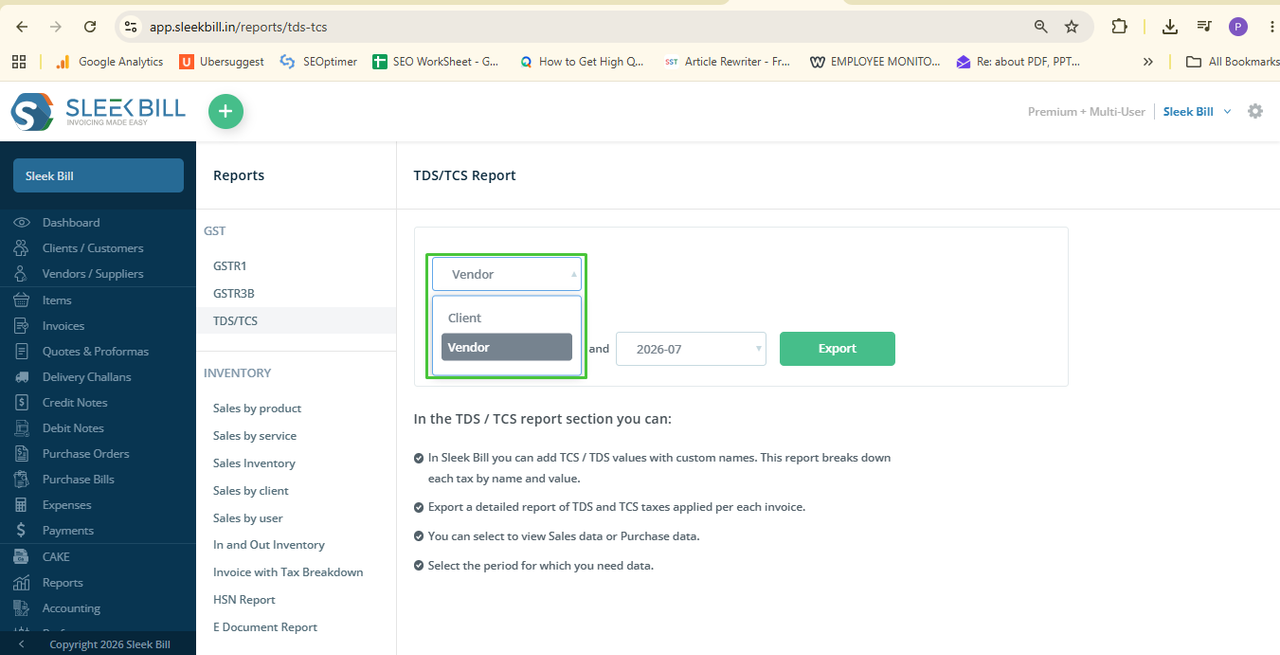Collapse the sidebar with the bottom-left chevron

pyautogui.click(x=22, y=644)
